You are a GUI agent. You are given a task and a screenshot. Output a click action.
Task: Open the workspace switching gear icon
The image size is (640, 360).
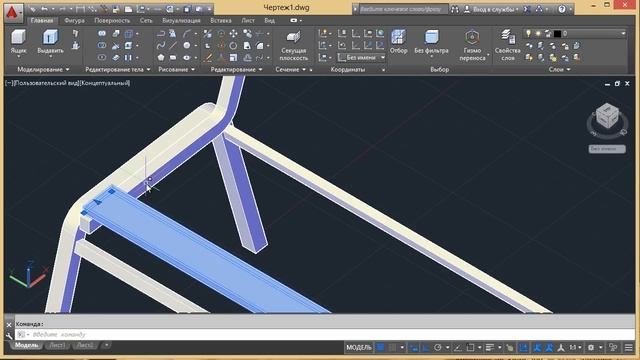[x=591, y=348]
